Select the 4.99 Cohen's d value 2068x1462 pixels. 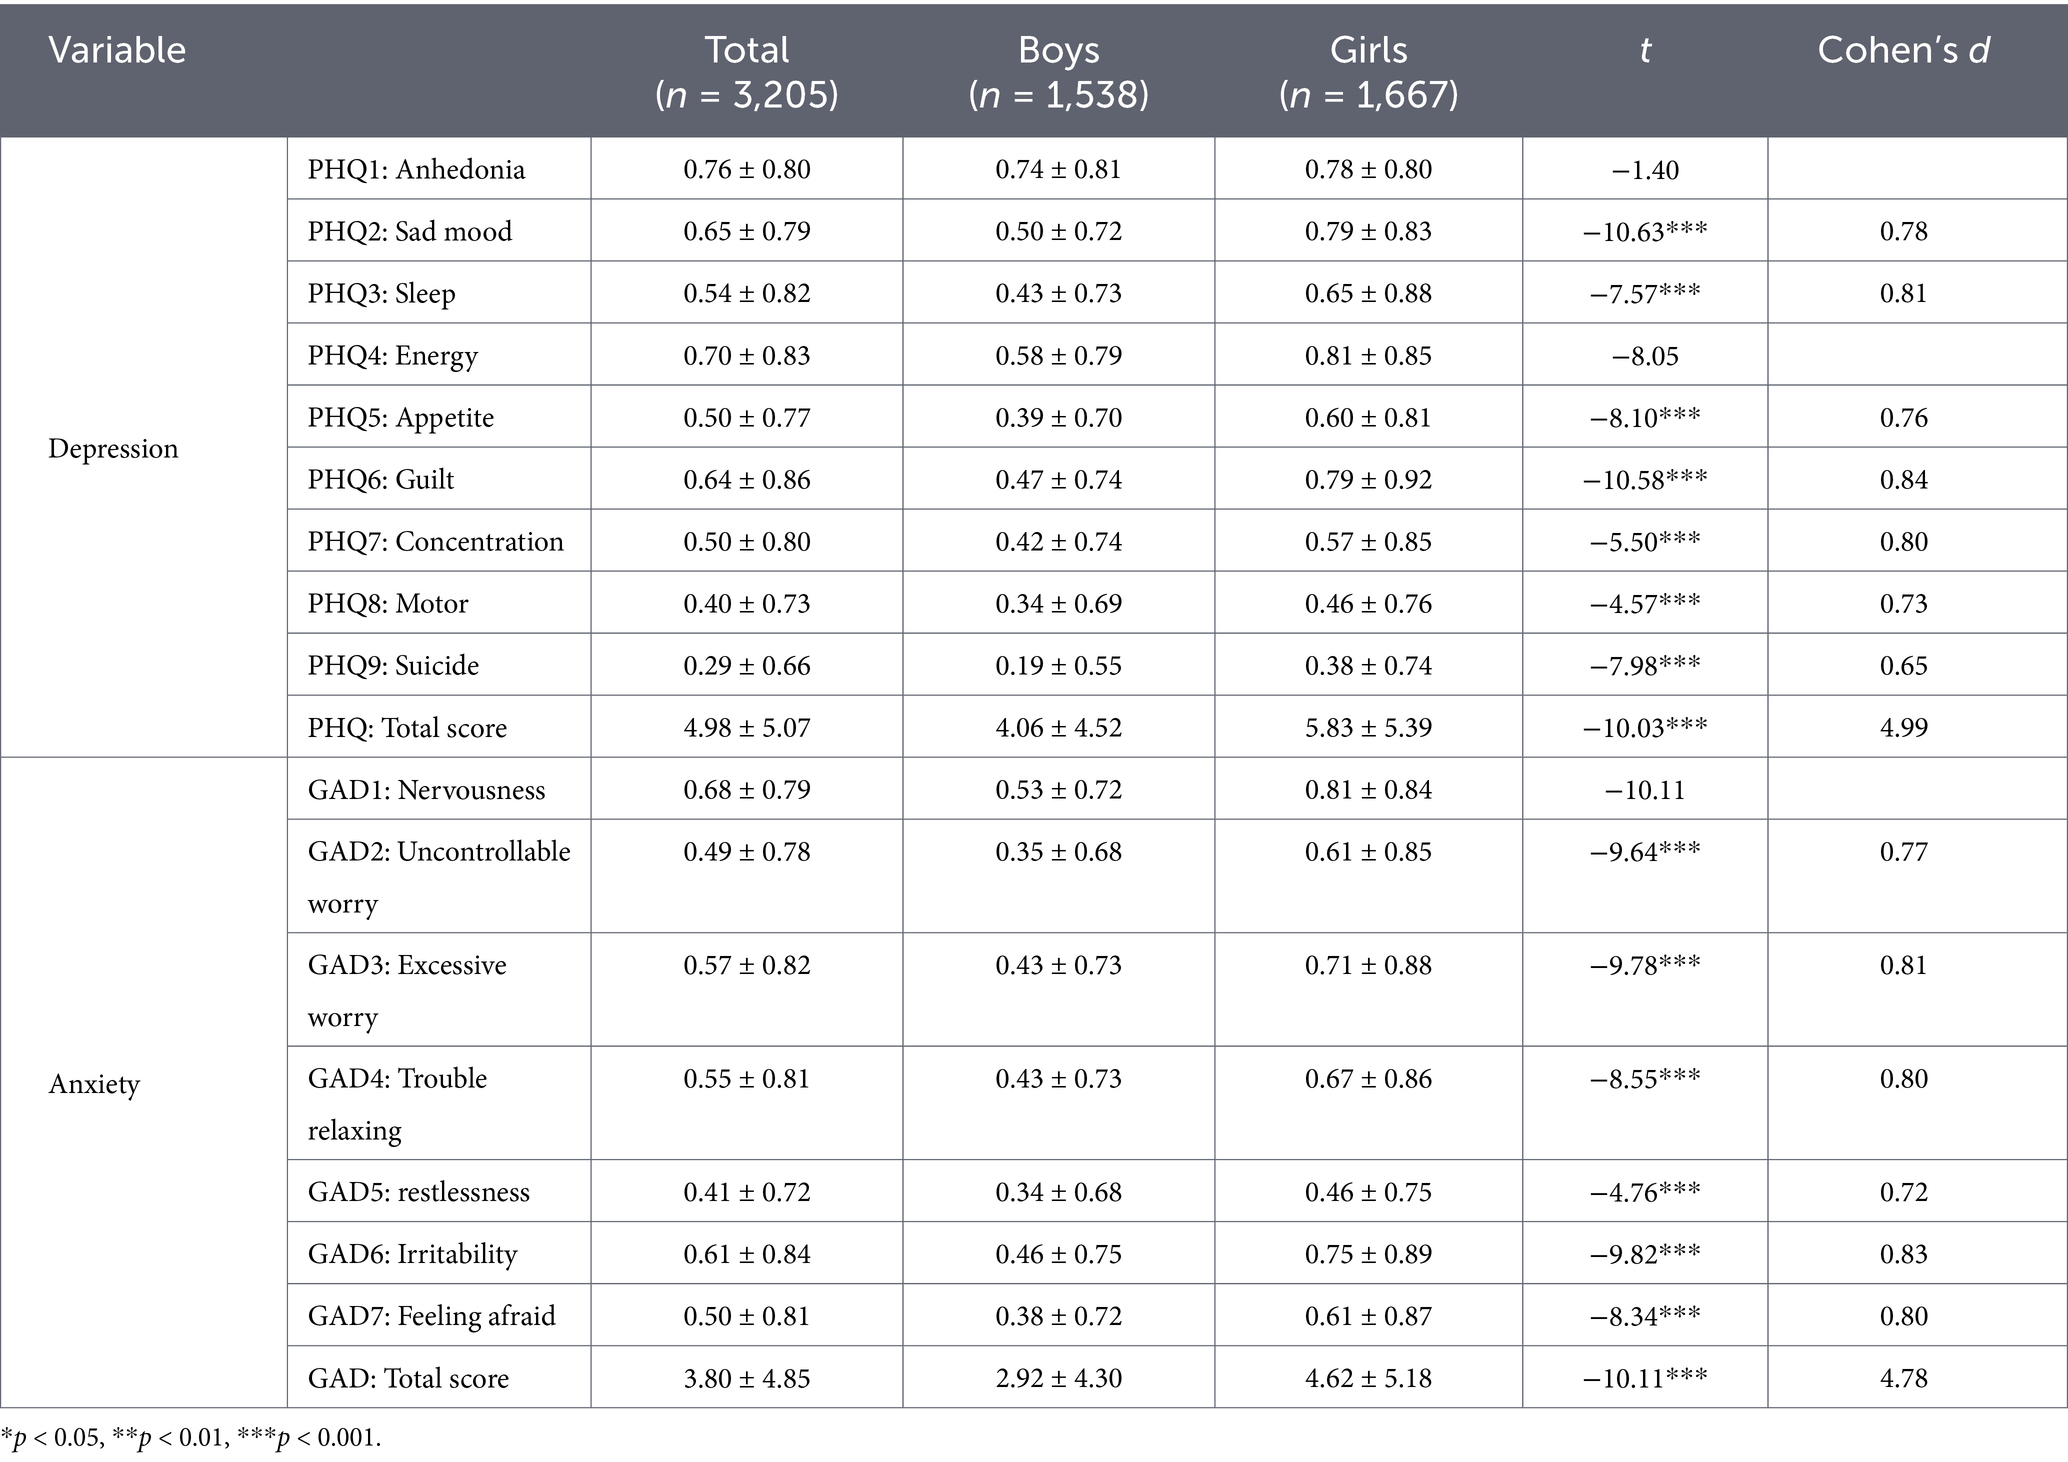click(x=1903, y=727)
